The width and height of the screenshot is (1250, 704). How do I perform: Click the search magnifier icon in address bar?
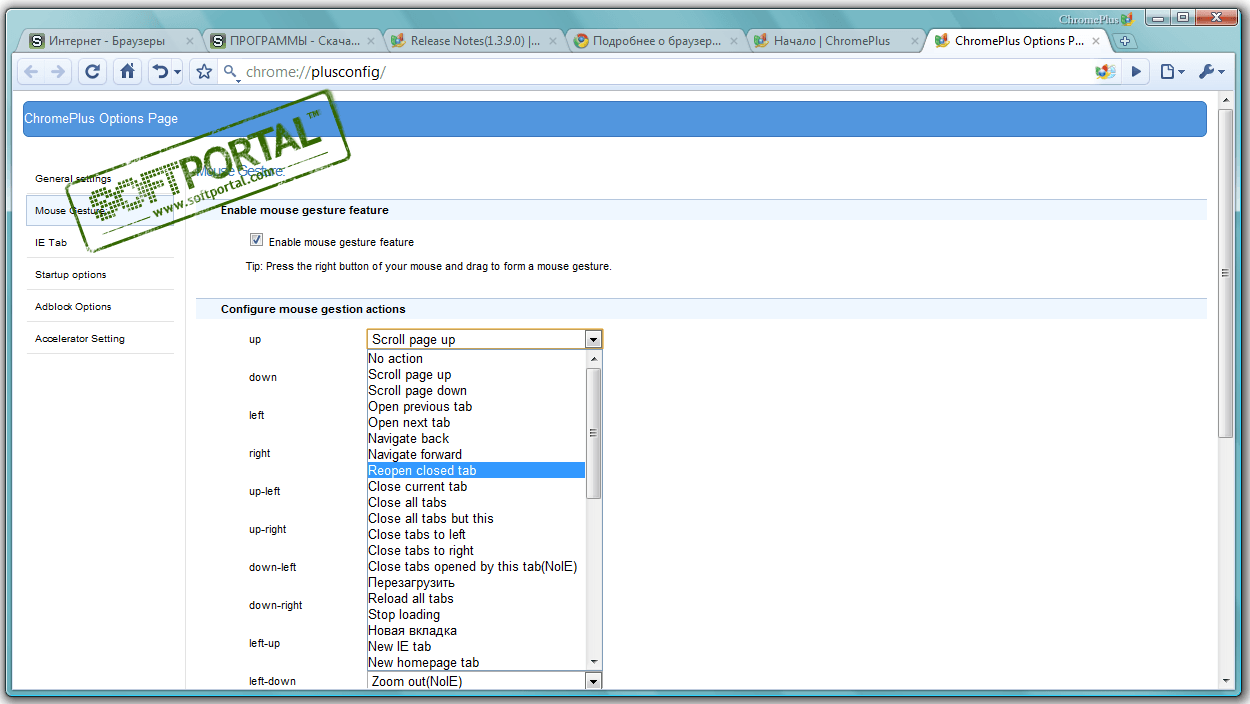click(231, 72)
